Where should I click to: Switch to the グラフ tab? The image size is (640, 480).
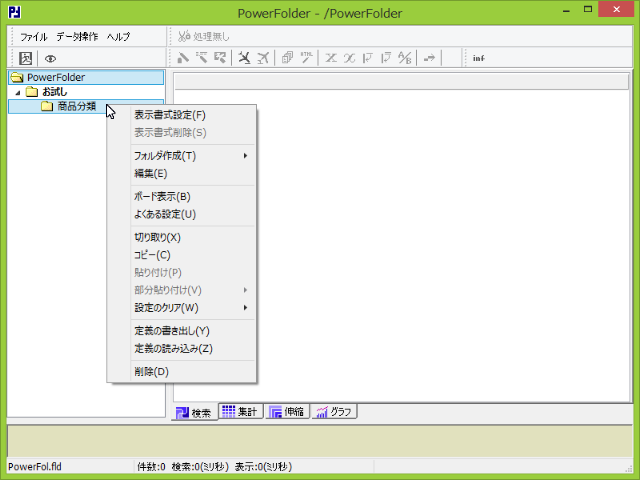[334, 411]
